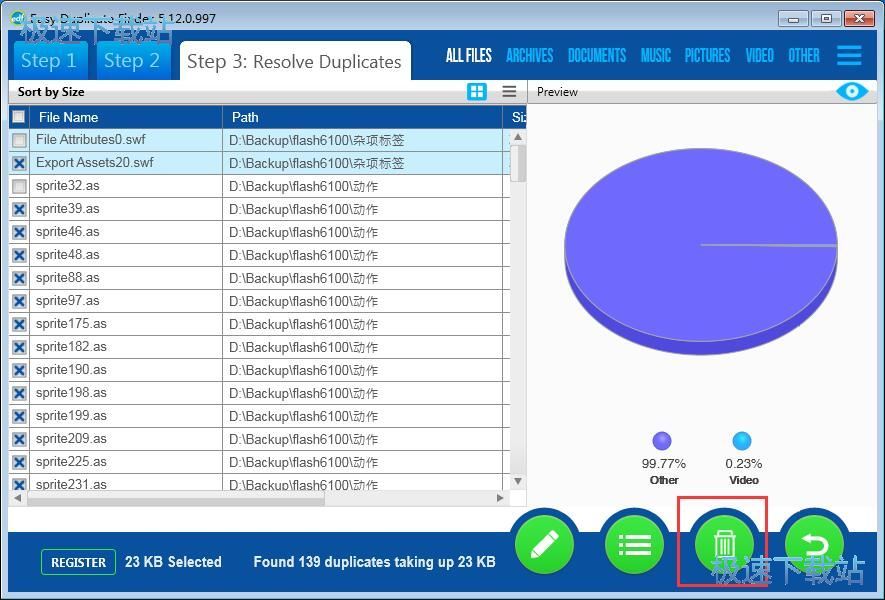Go back to the Step 1 tab
Screen dimensions: 885x600
tap(49, 60)
